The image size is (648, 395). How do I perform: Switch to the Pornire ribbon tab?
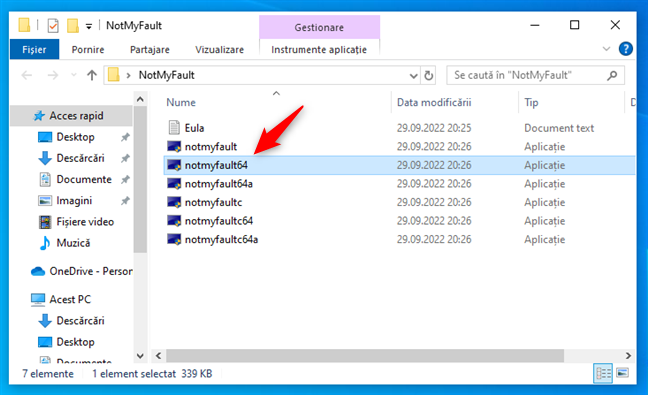tap(88, 50)
